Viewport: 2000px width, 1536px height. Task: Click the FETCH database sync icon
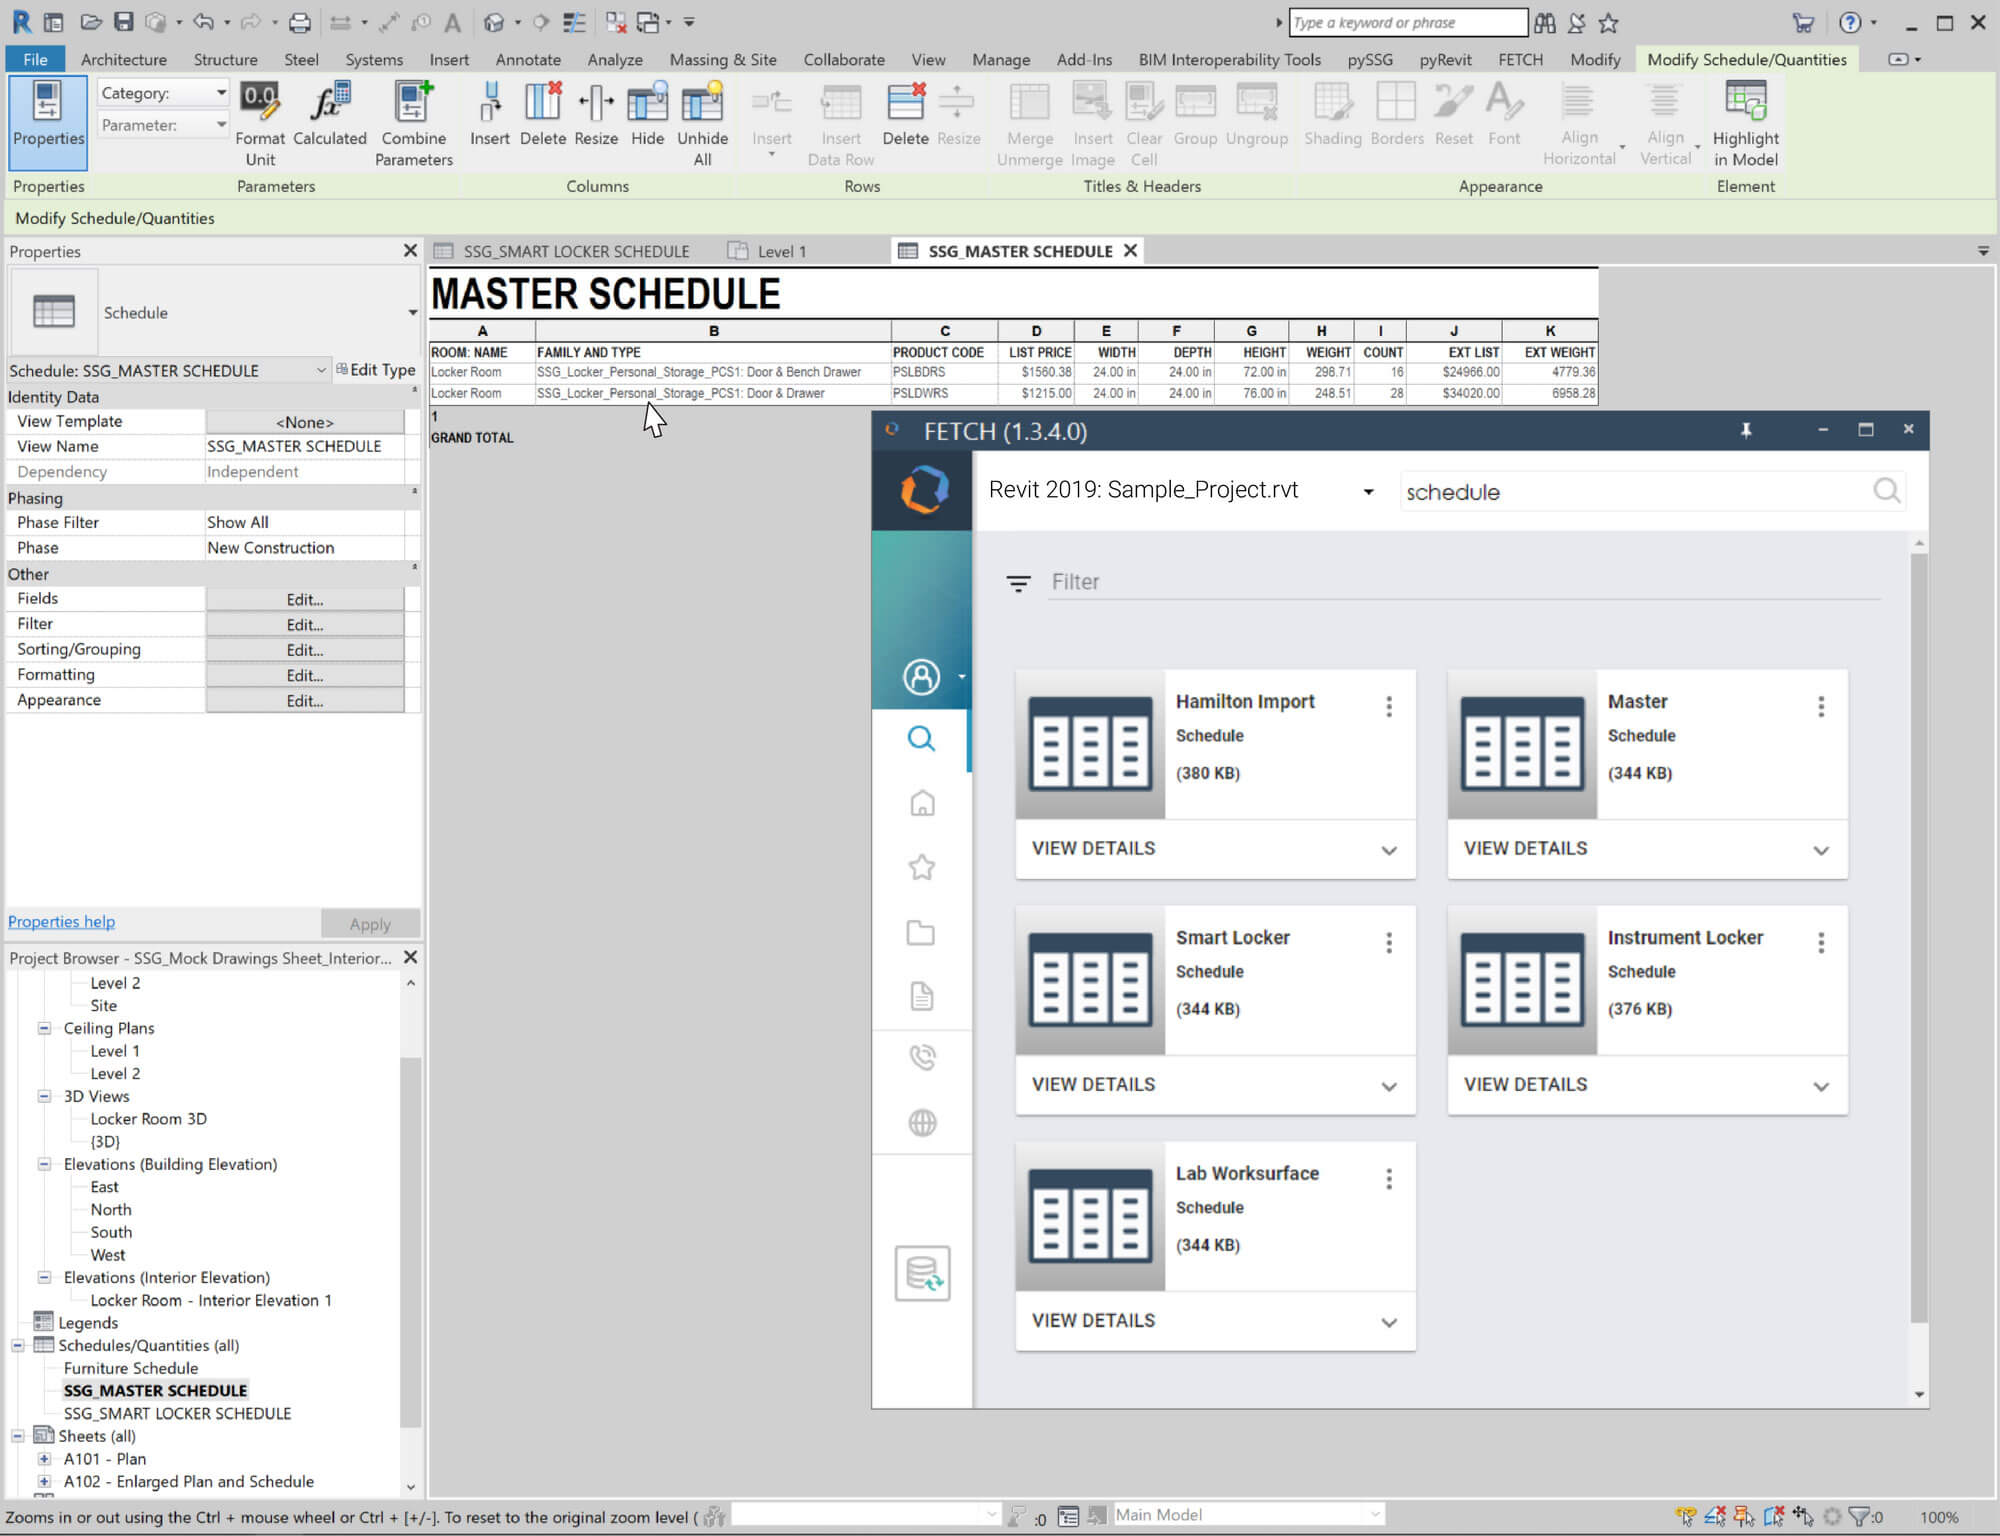tap(922, 1273)
